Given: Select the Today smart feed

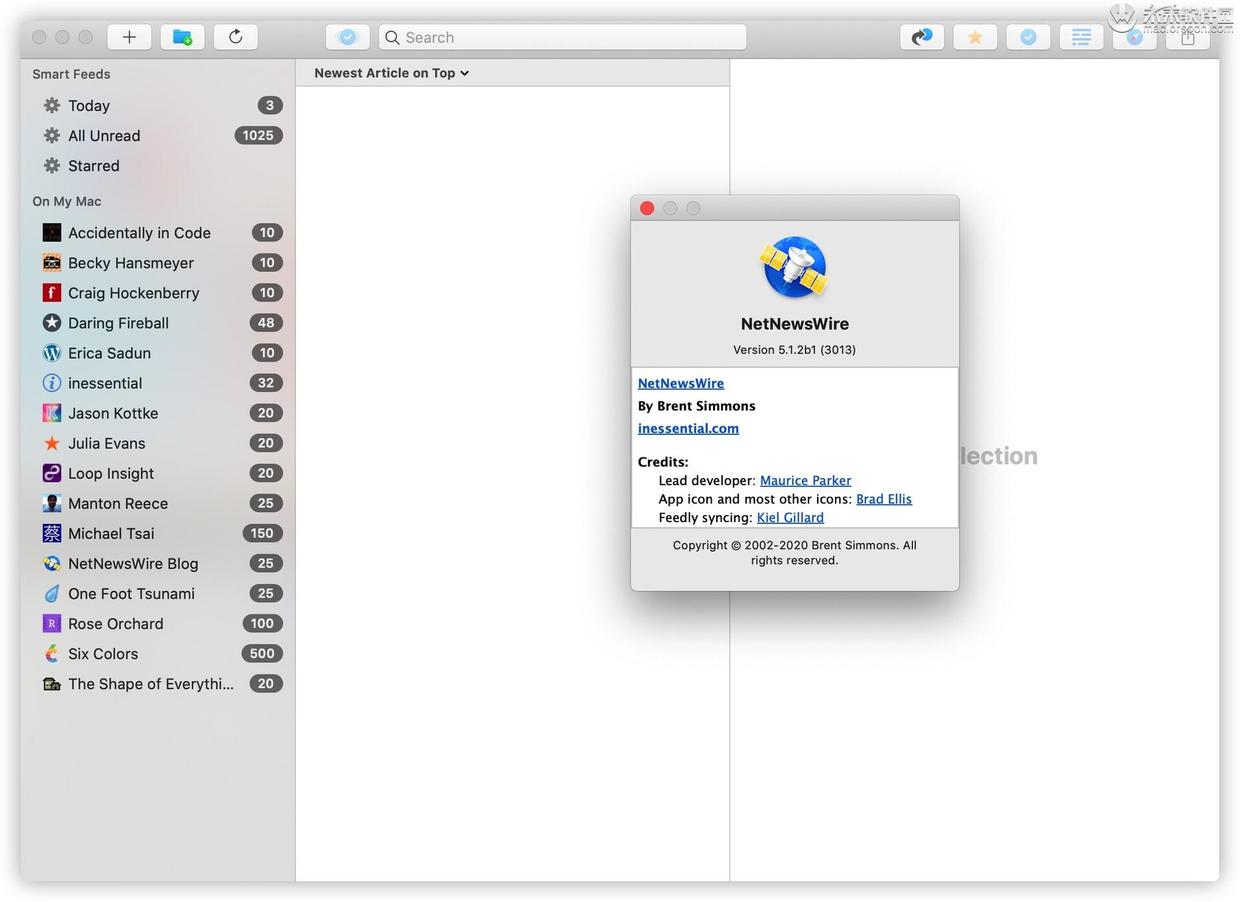Looking at the screenshot, I should coord(158,105).
